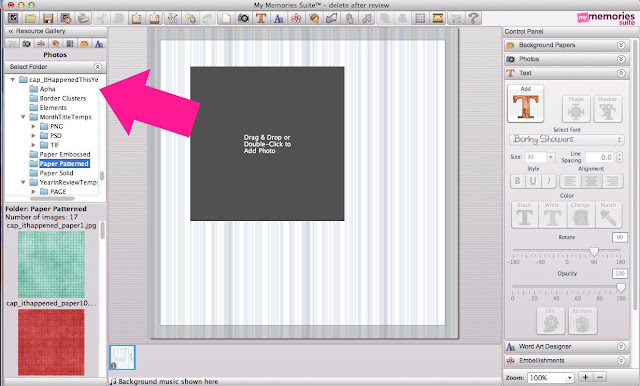Click the grid toolbar icon
Screen dimensions: 640x386
click(420, 18)
